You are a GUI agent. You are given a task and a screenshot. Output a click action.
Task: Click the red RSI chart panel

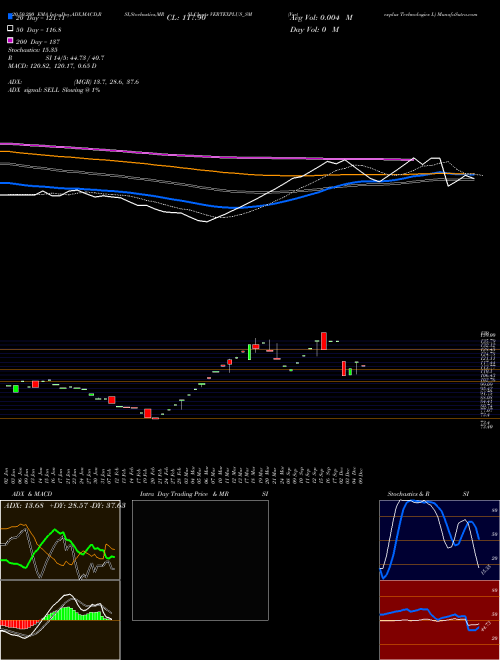pyautogui.click(x=439, y=620)
